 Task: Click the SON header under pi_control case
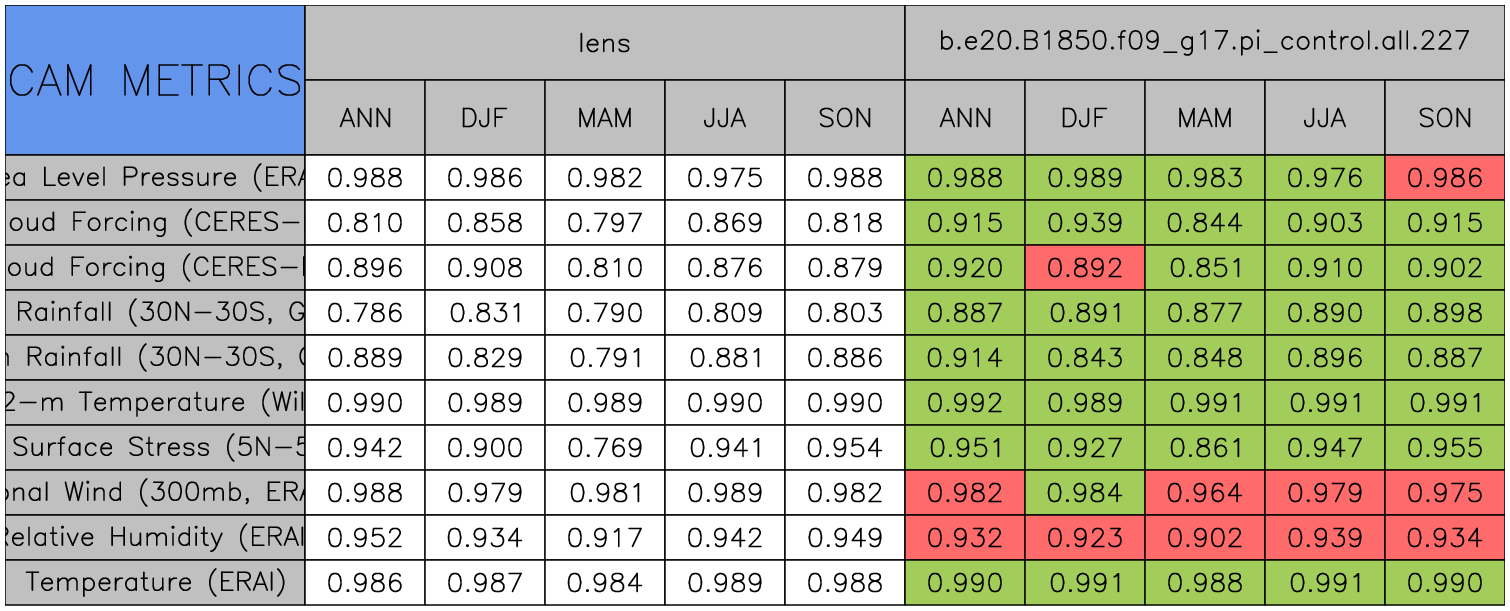click(x=1445, y=118)
